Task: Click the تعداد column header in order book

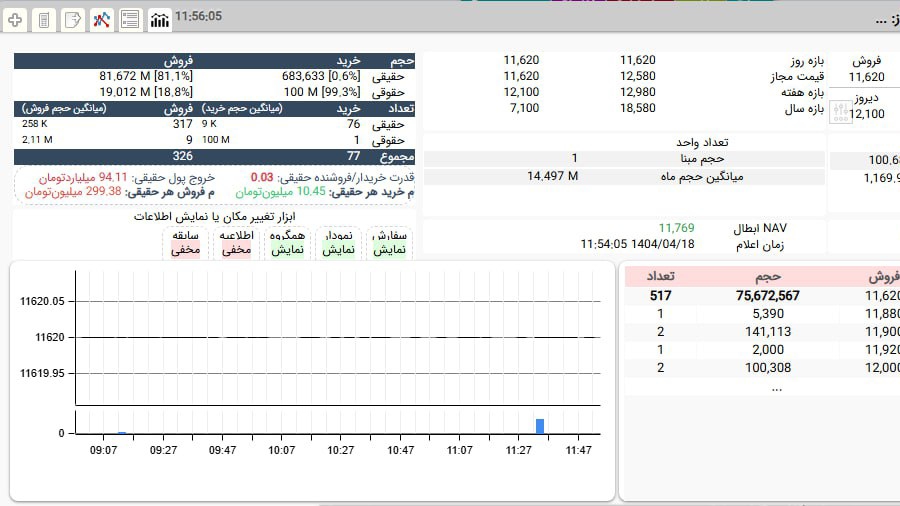Action: pyautogui.click(x=661, y=277)
